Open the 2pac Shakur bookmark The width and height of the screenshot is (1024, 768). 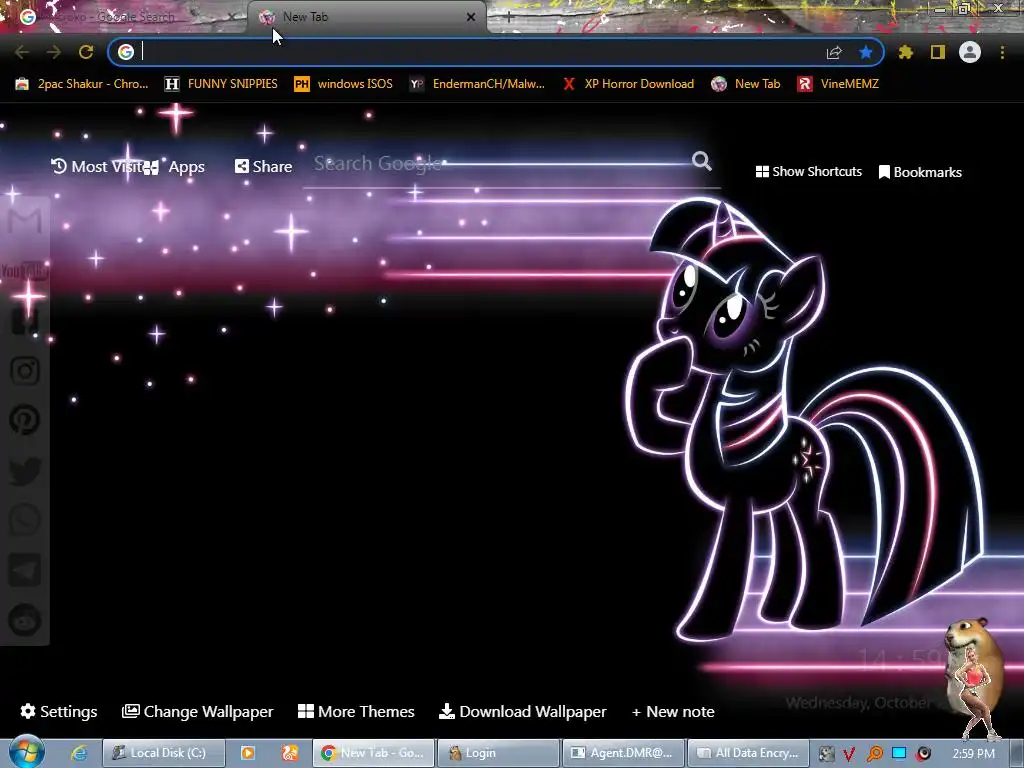(x=82, y=84)
